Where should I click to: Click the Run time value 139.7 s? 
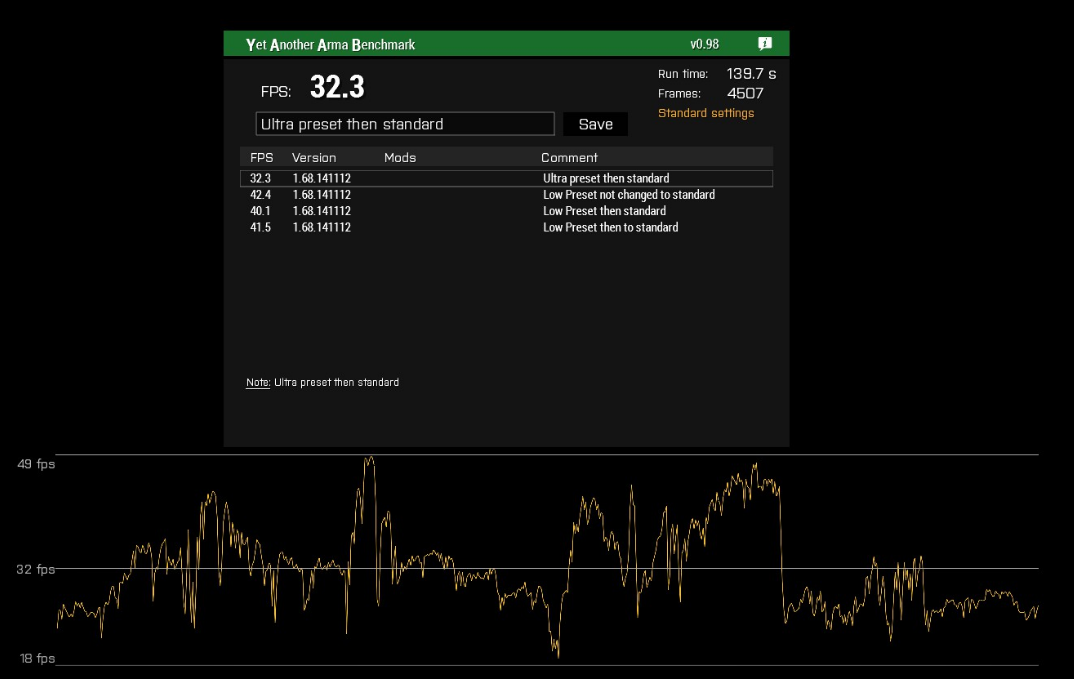751,73
